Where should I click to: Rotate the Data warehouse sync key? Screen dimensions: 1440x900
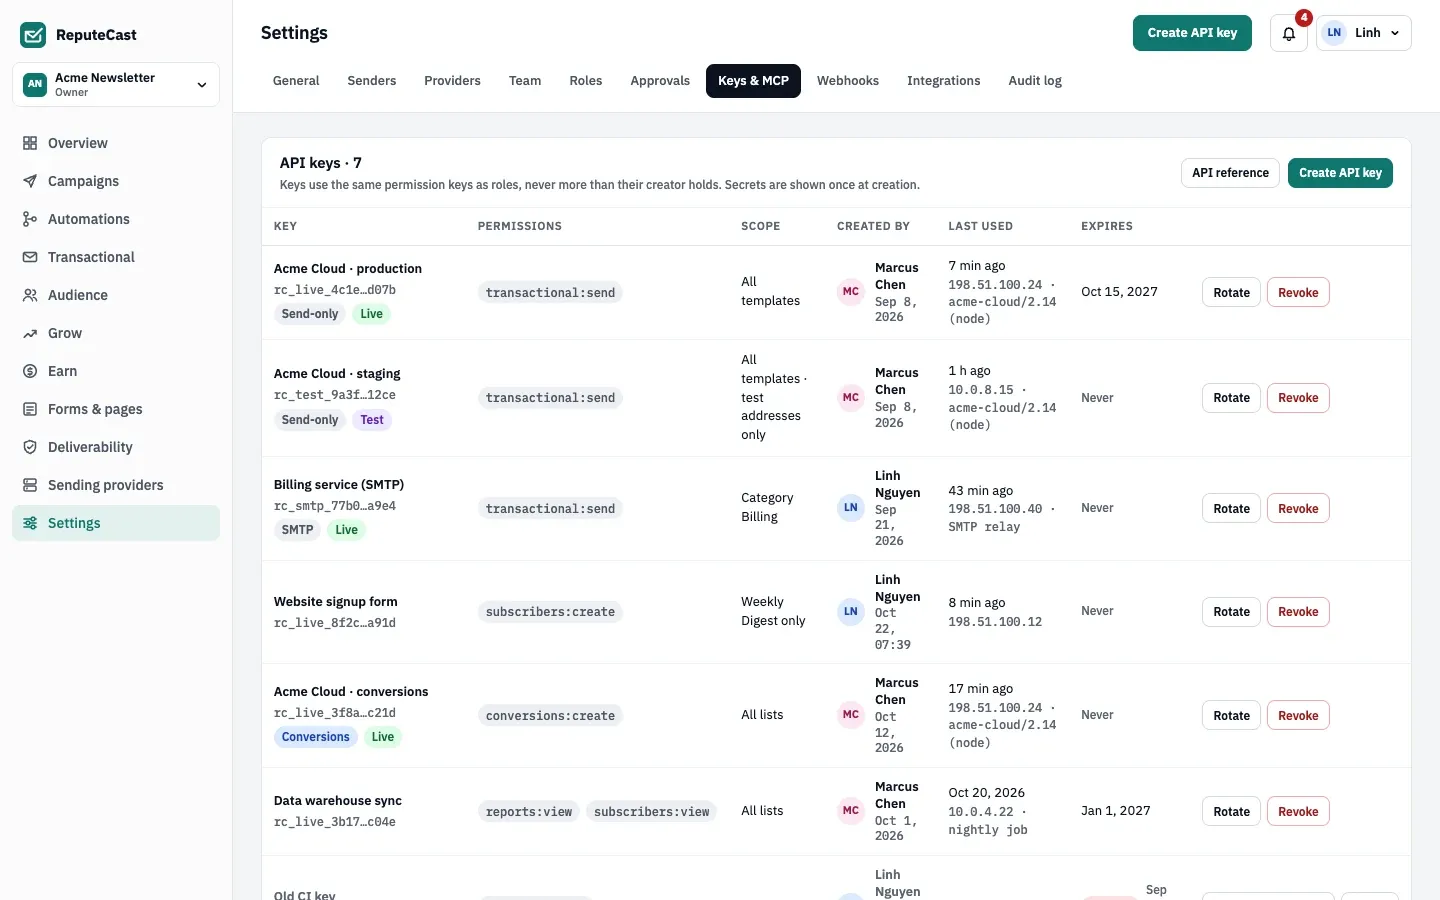pyautogui.click(x=1231, y=812)
